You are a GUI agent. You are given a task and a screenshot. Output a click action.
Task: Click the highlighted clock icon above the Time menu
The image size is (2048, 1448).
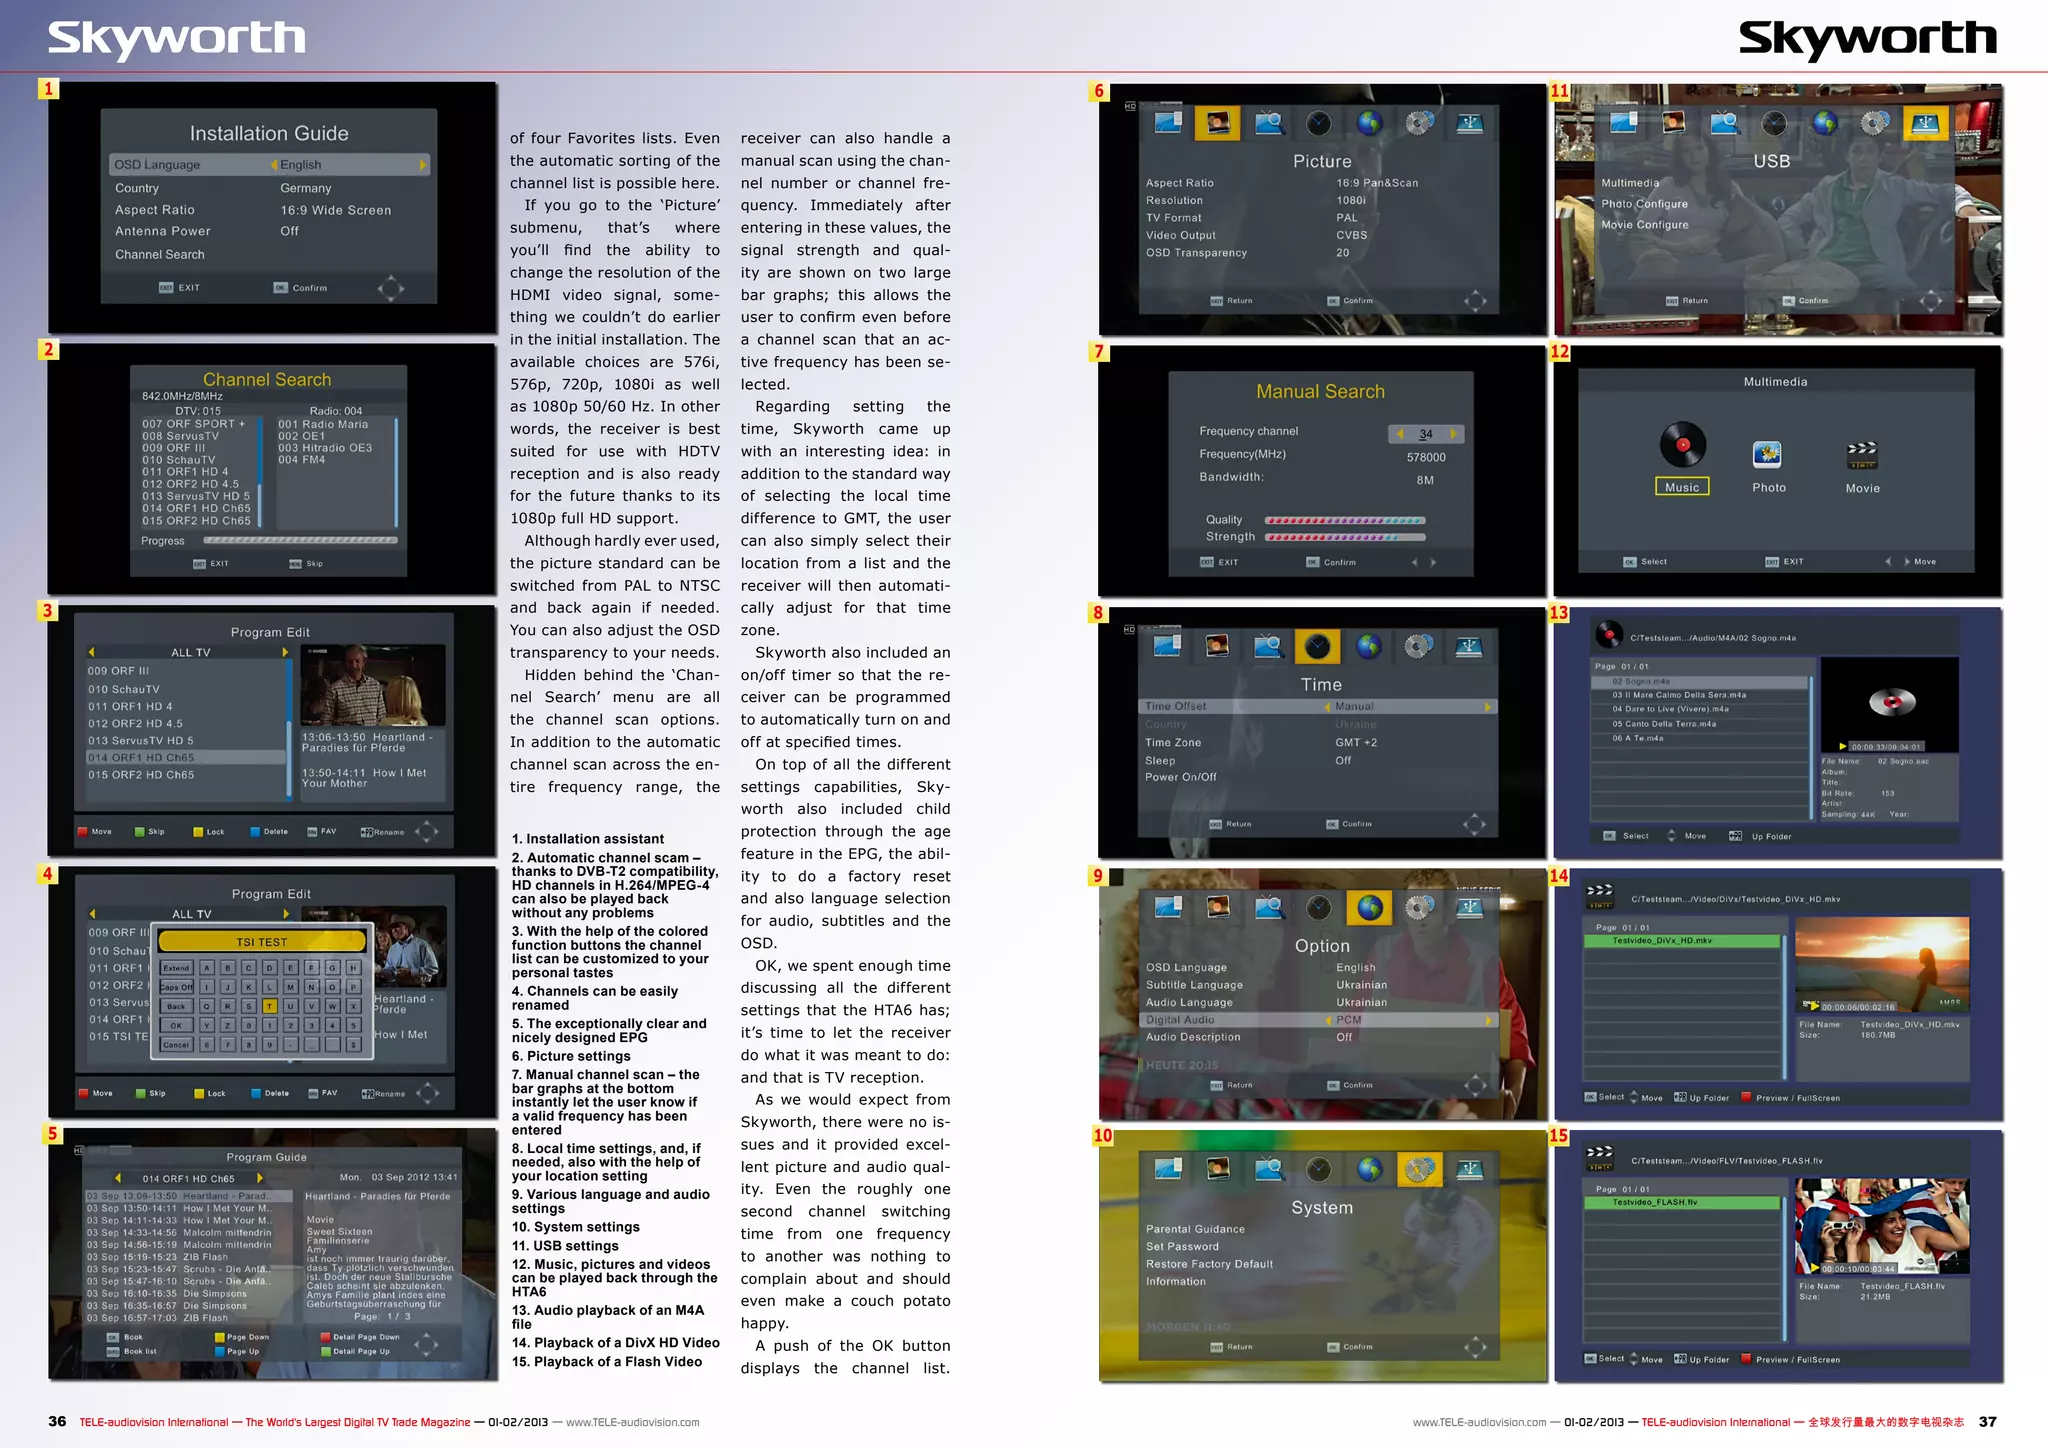coord(1317,647)
